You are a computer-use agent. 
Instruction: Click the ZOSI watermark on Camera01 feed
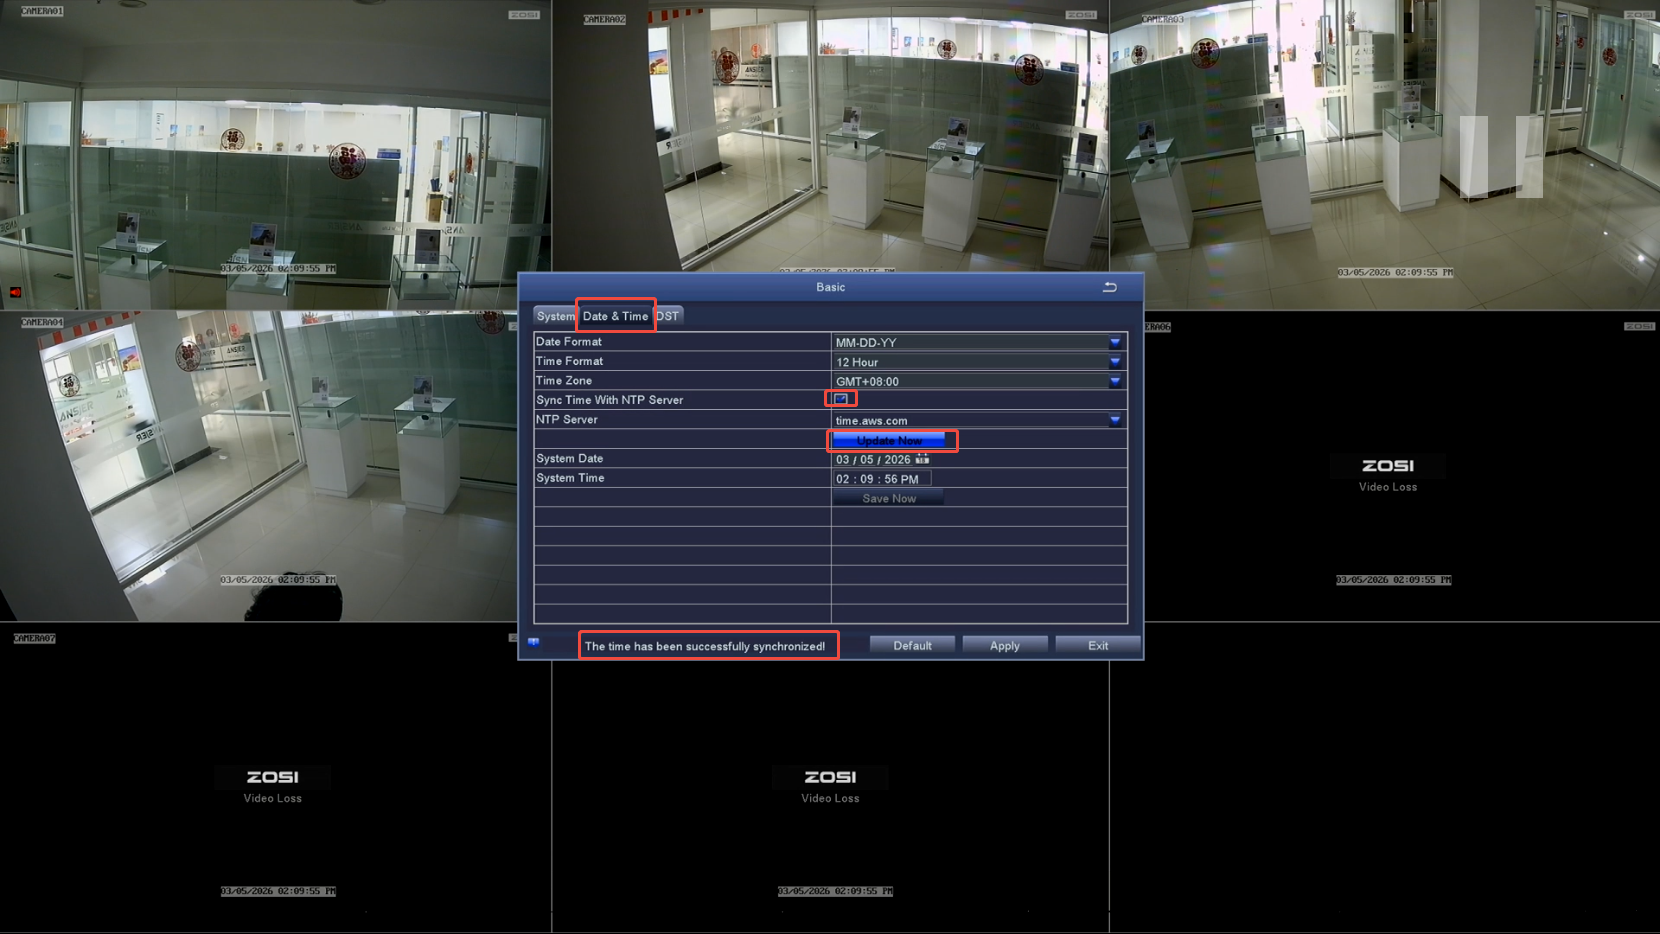pyautogui.click(x=524, y=15)
